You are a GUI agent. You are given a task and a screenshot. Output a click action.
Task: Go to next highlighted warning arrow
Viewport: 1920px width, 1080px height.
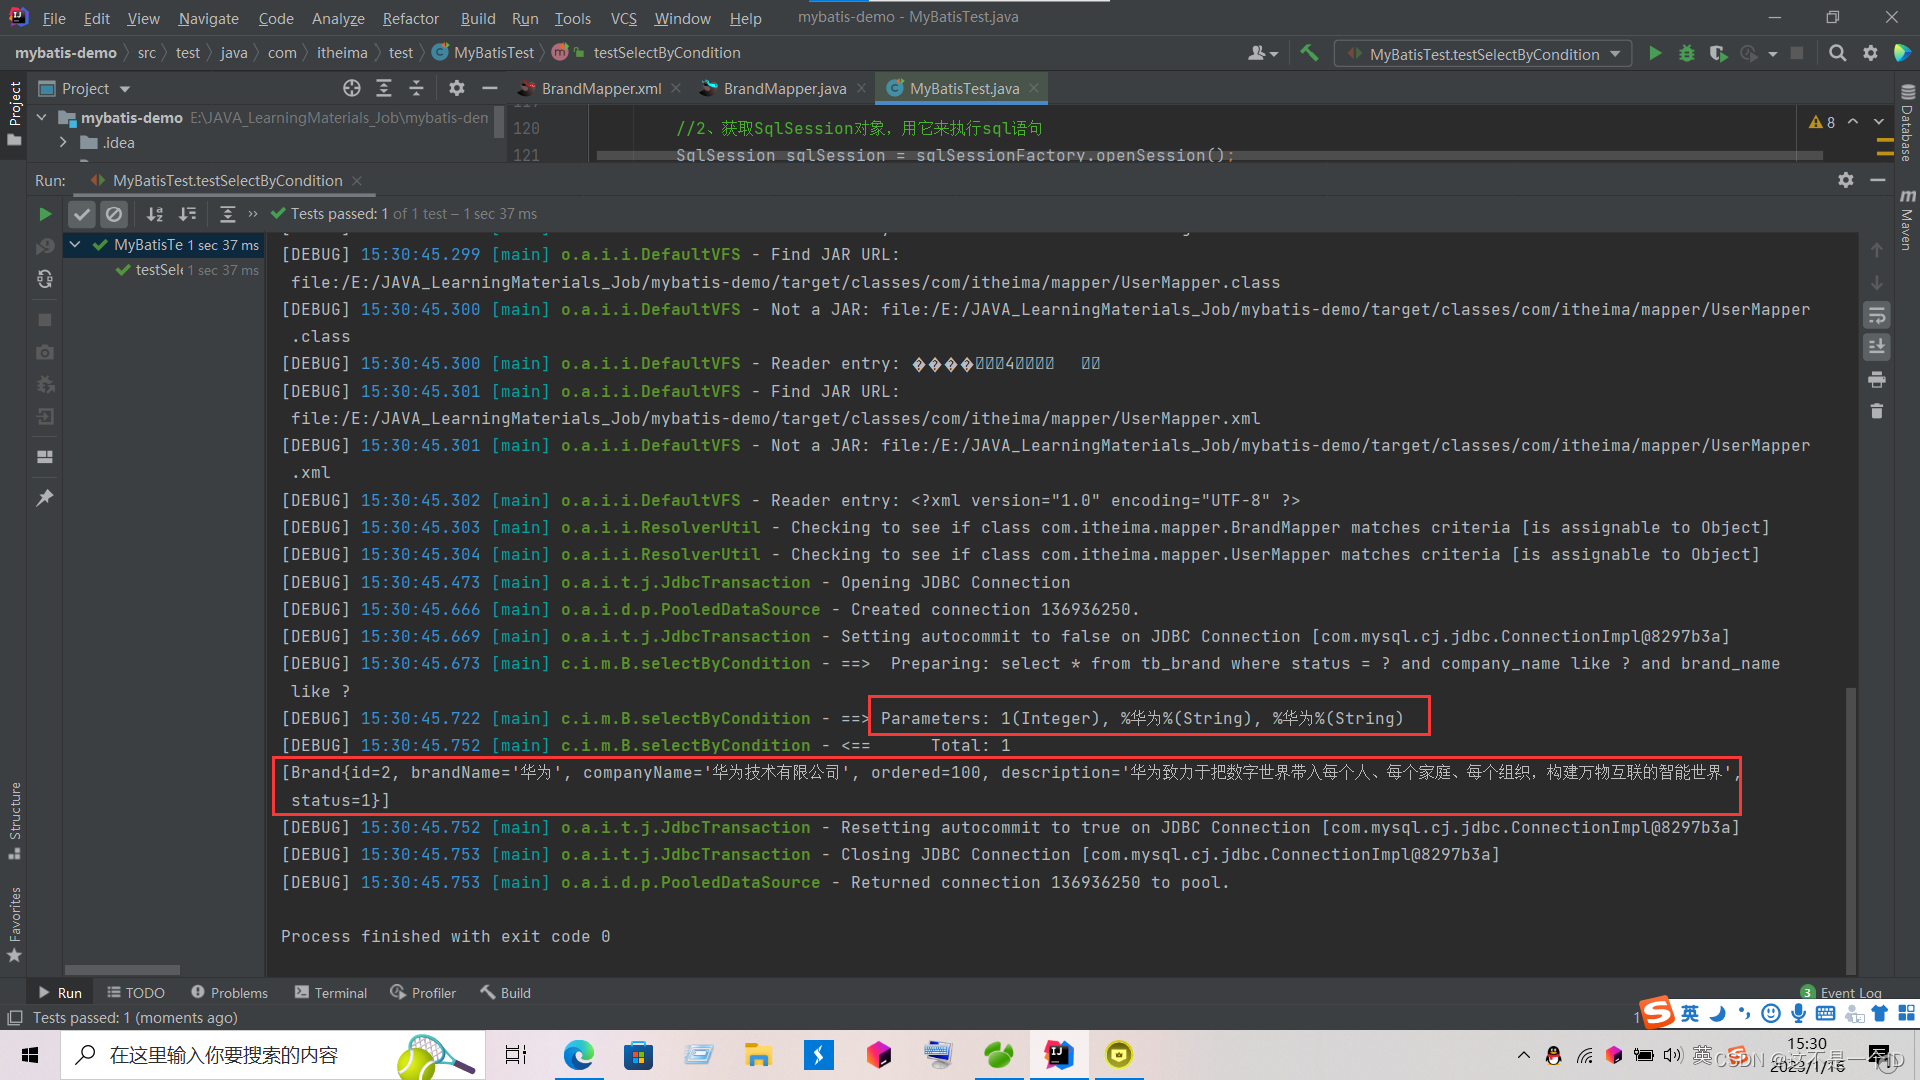tap(1879, 121)
